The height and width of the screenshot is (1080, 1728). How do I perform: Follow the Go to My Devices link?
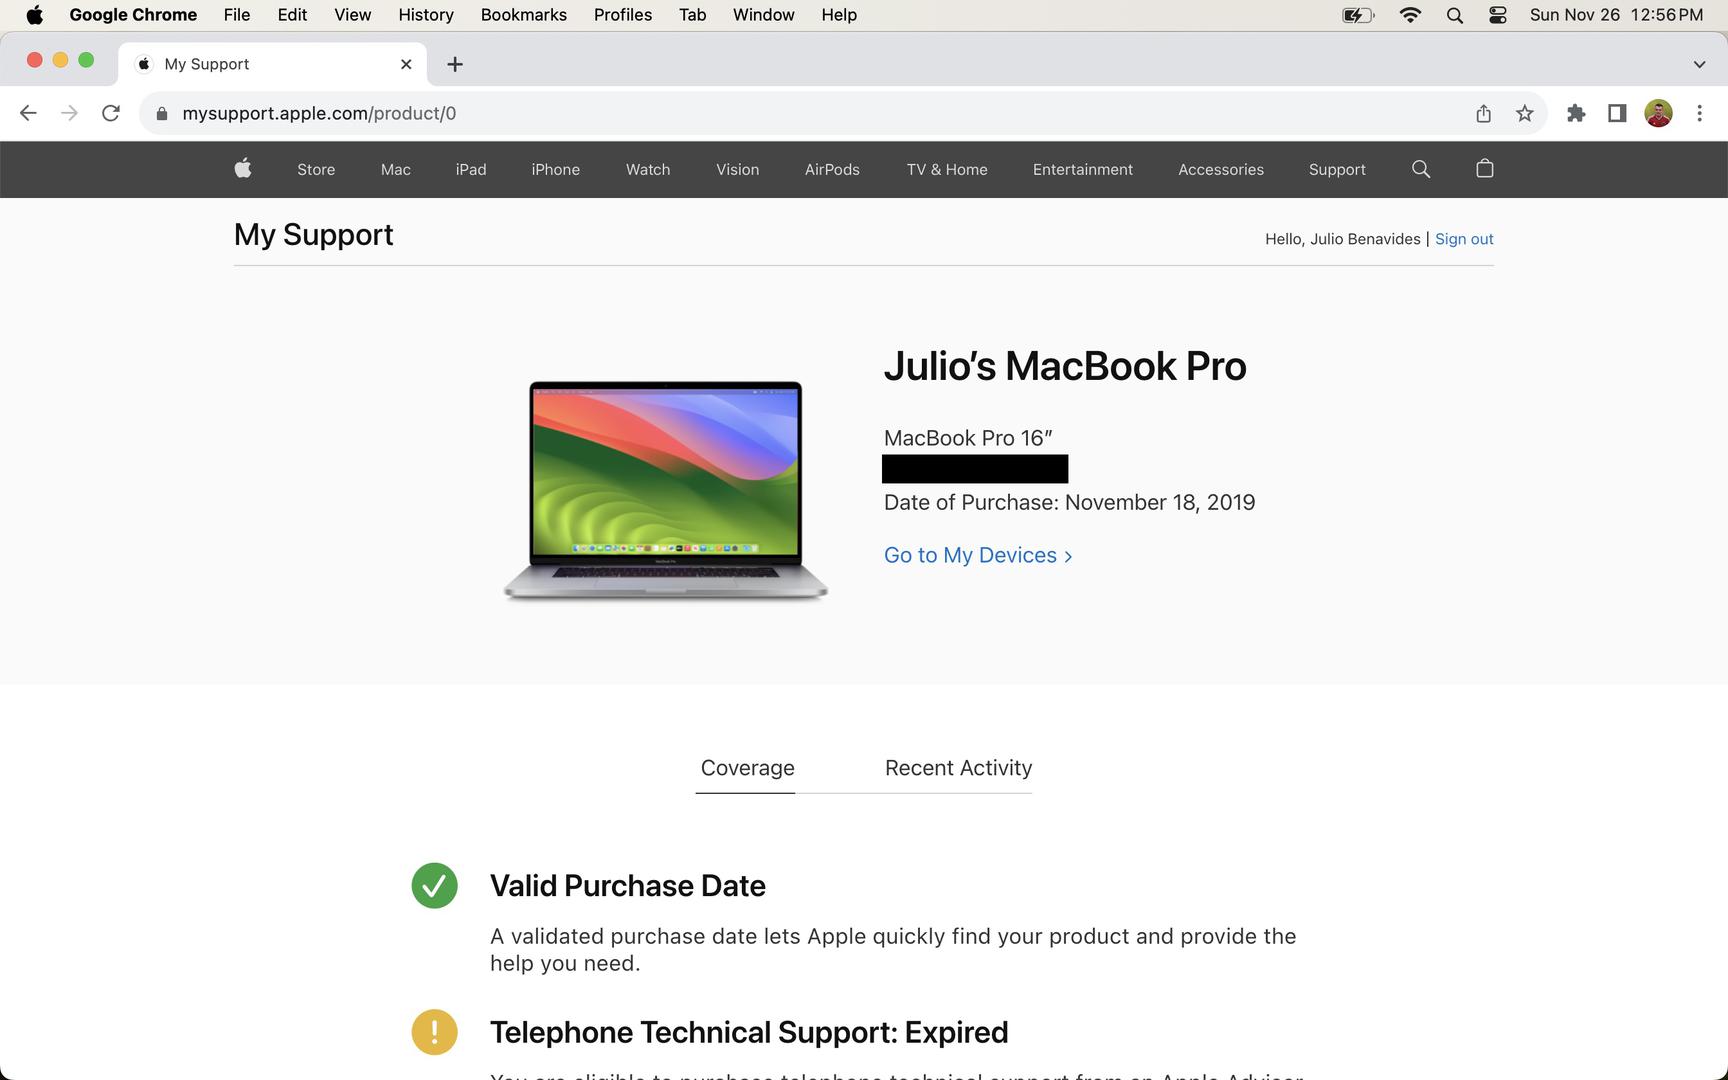coord(978,555)
